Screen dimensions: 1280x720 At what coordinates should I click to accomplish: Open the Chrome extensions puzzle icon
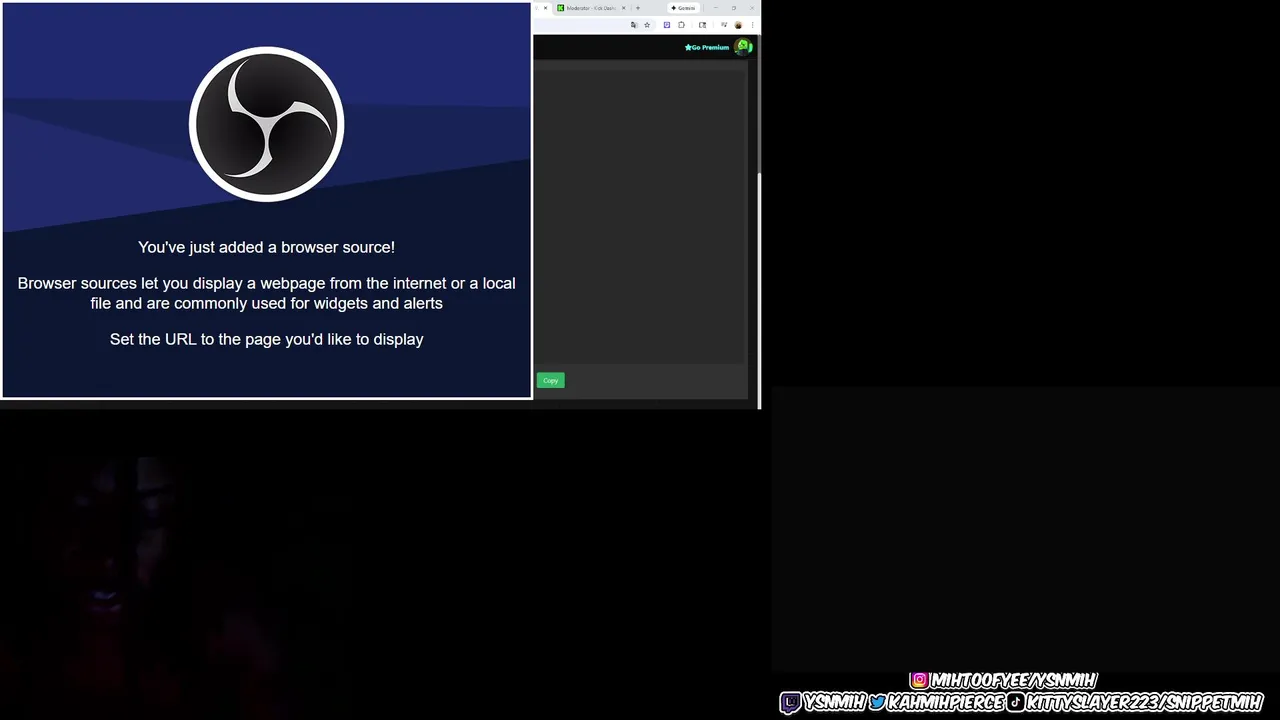point(681,25)
